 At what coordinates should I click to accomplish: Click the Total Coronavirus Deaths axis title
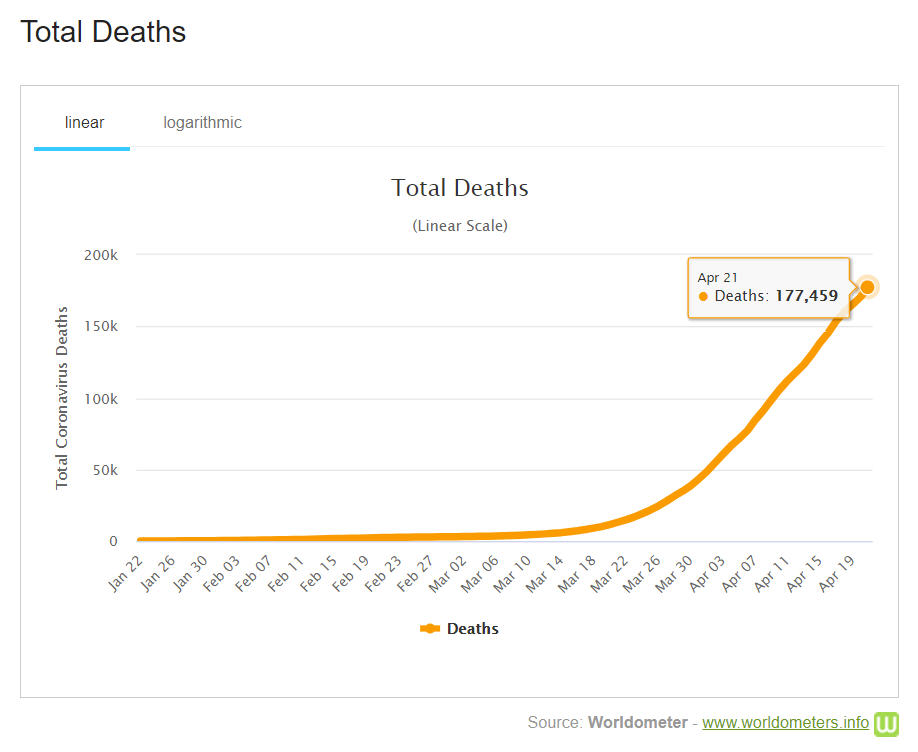[62, 398]
